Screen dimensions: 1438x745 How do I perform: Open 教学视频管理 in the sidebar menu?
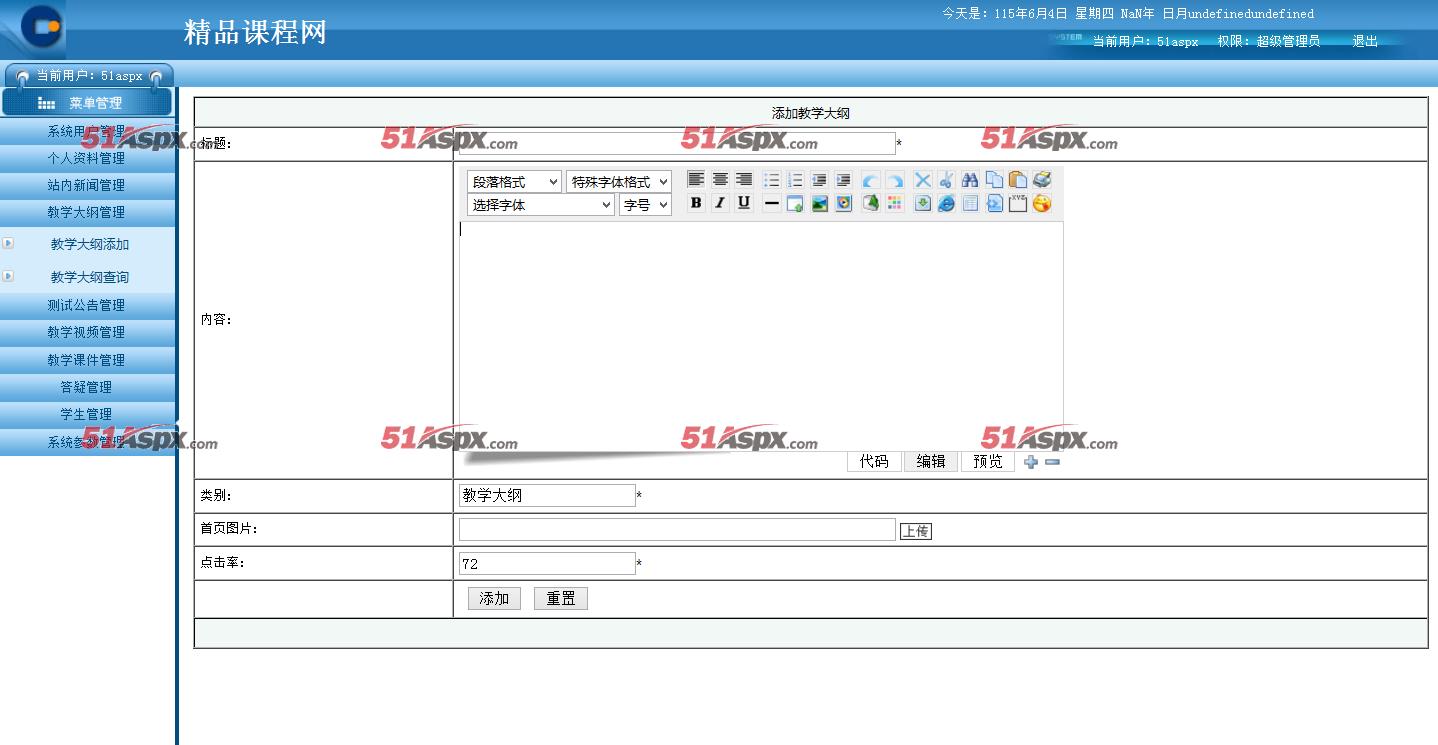pyautogui.click(x=86, y=332)
